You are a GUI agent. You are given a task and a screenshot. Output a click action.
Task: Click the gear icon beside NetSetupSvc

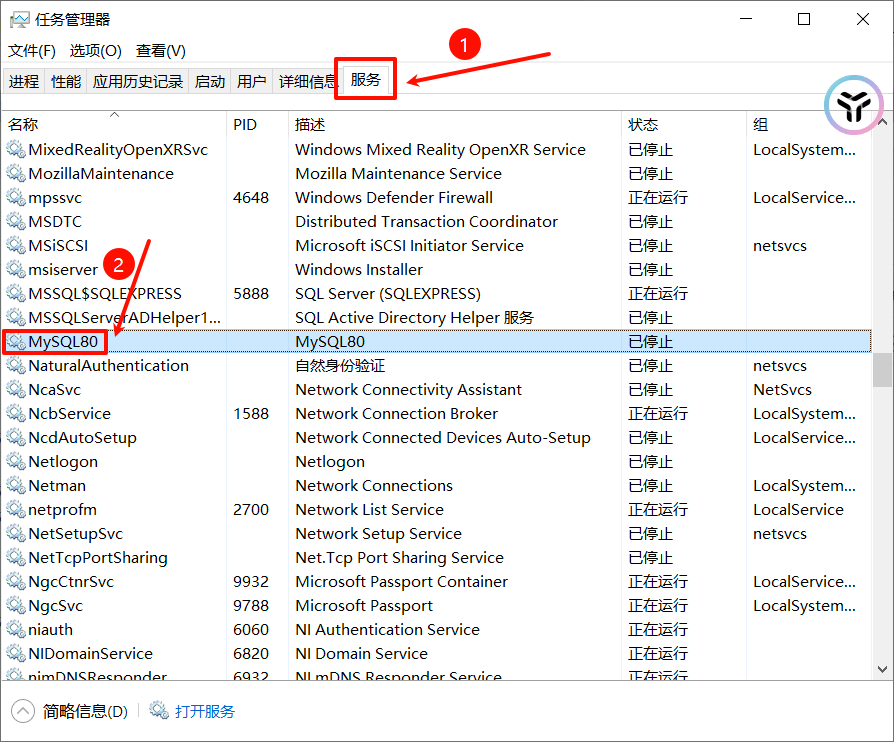pos(16,533)
